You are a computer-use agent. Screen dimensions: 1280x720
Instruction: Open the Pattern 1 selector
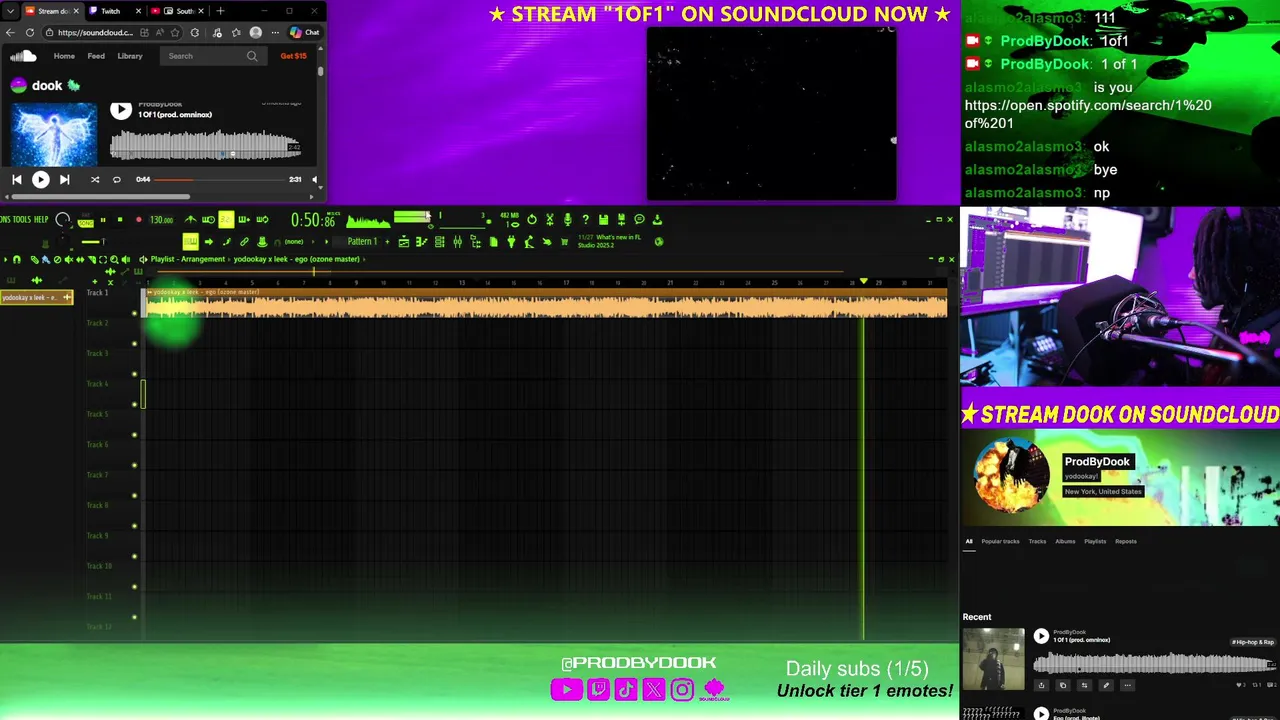(362, 241)
